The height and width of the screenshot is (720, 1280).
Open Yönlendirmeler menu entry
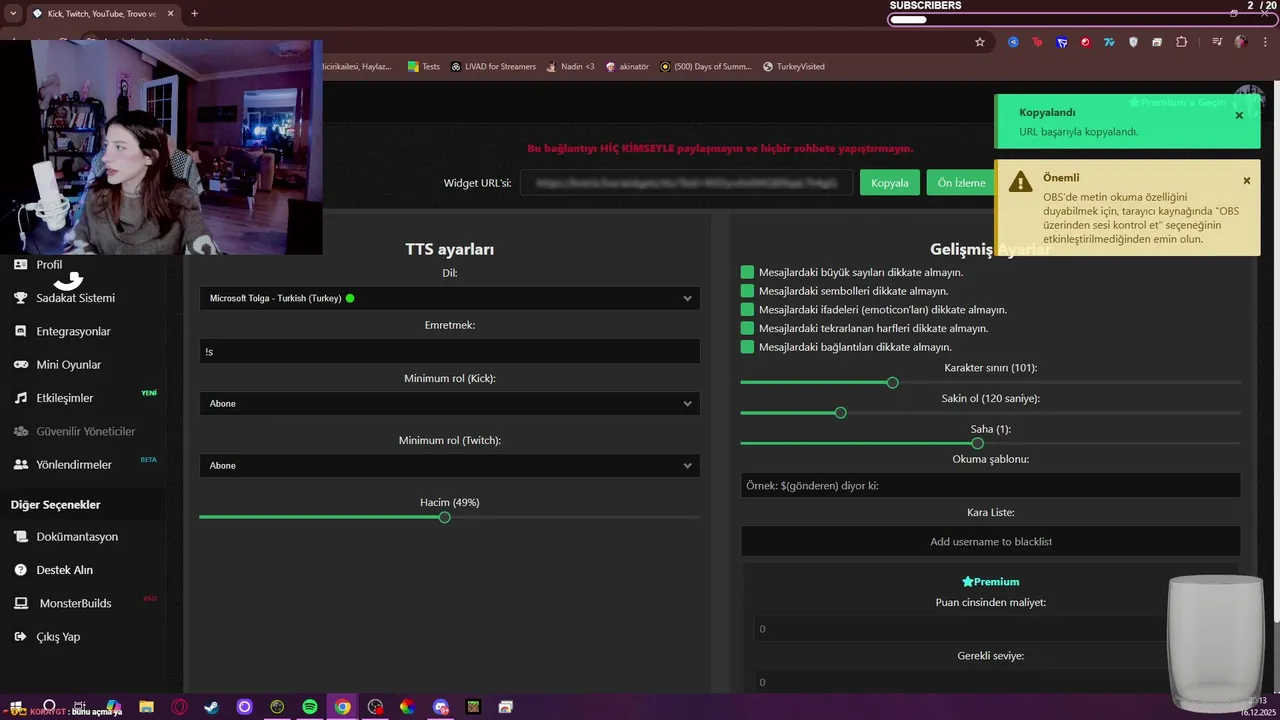[74, 465]
